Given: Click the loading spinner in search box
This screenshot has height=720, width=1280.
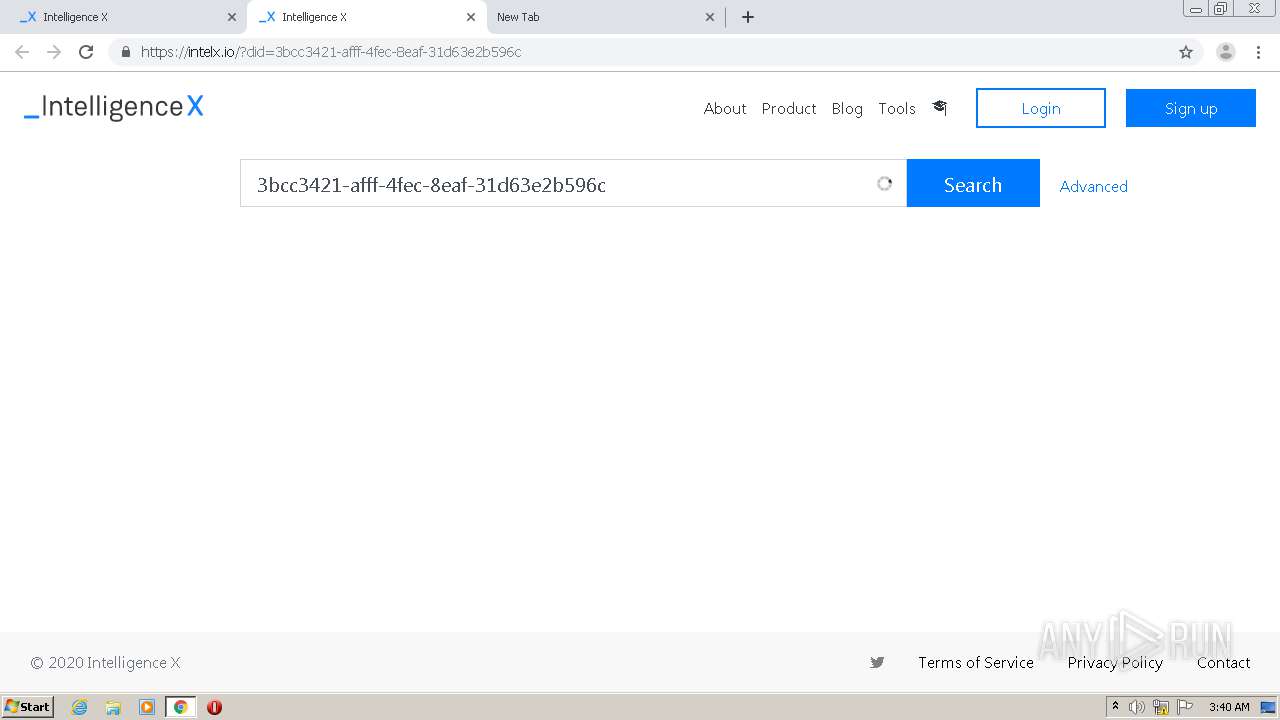Looking at the screenshot, I should 884,184.
